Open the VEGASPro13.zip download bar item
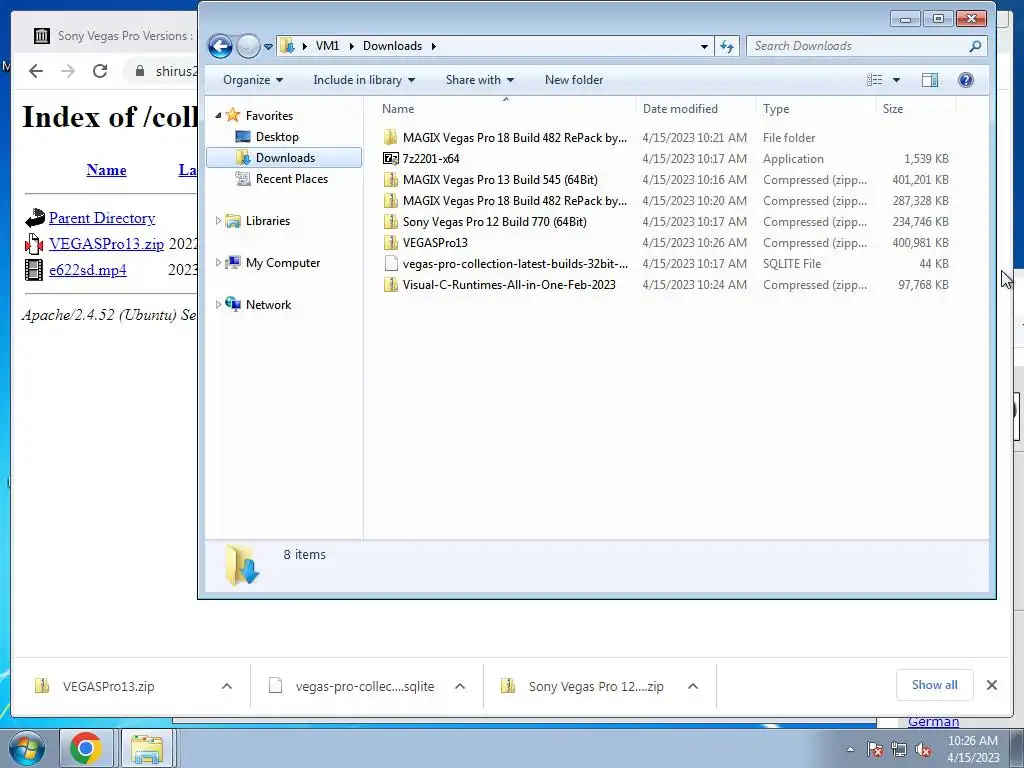 click(108, 686)
